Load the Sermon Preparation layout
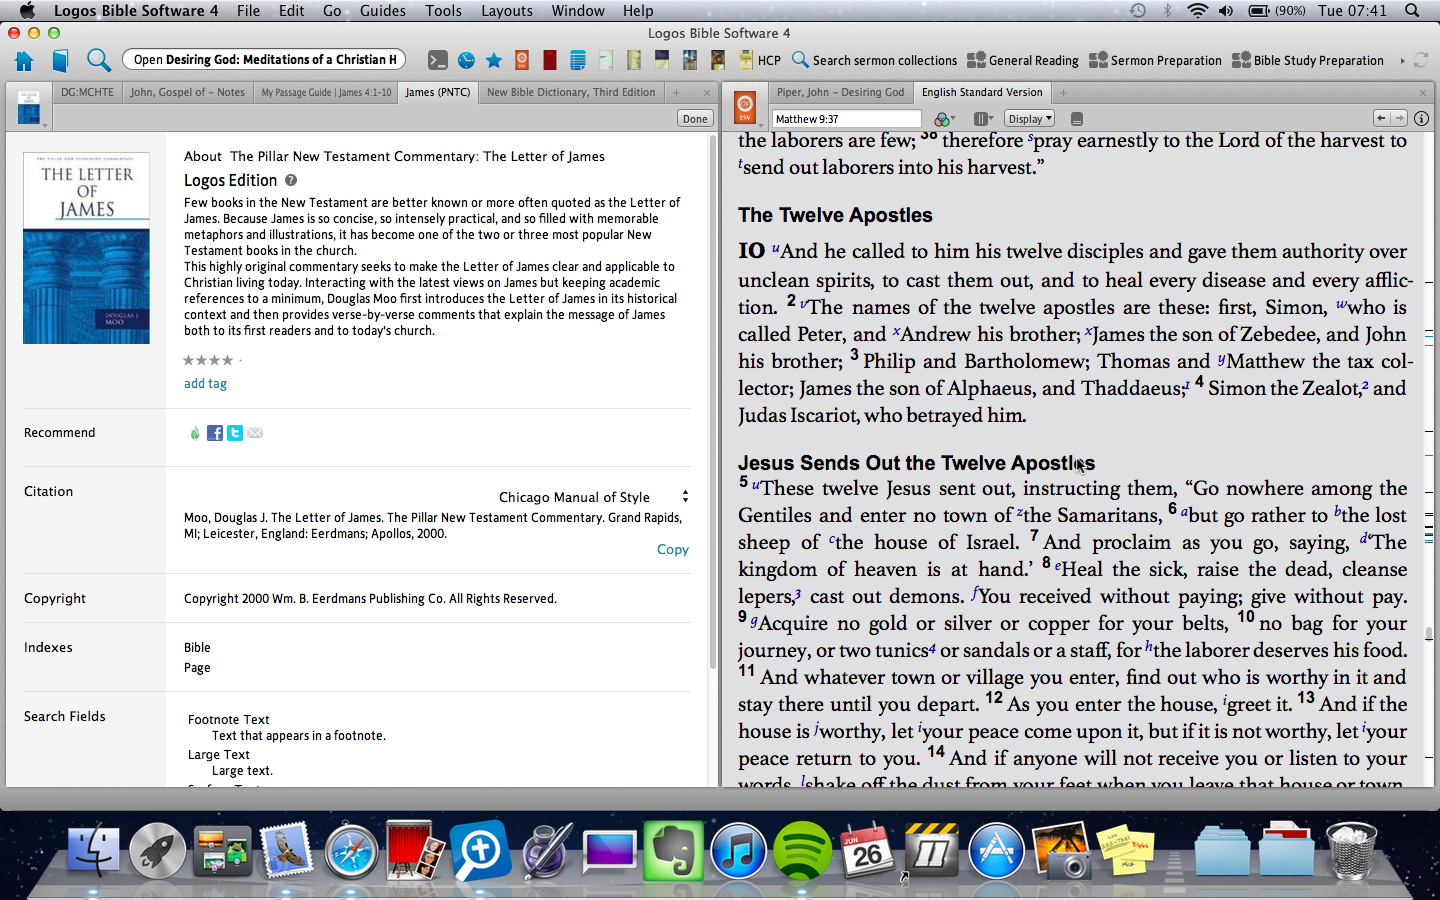 (1155, 60)
